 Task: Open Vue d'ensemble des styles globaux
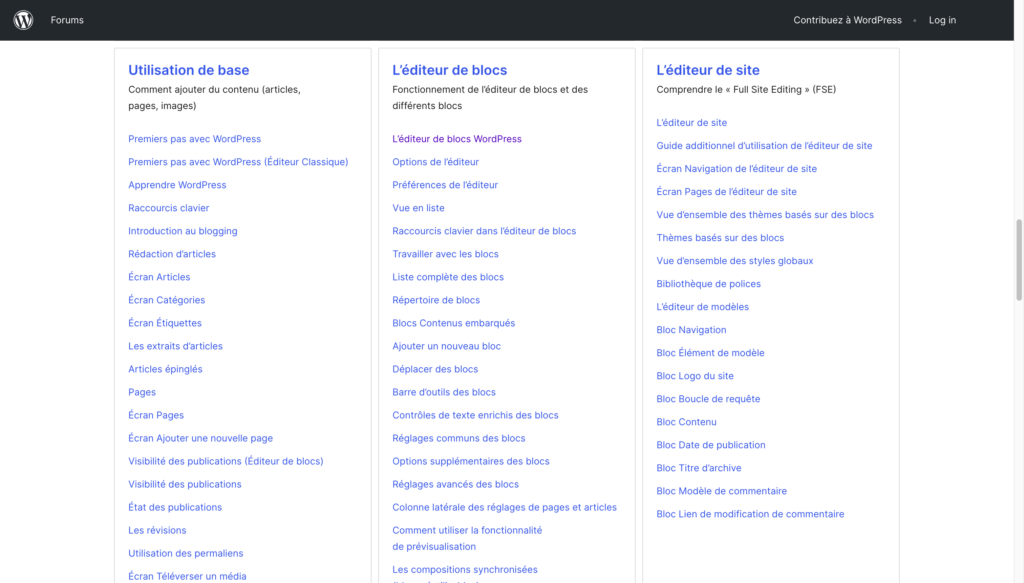[735, 260]
